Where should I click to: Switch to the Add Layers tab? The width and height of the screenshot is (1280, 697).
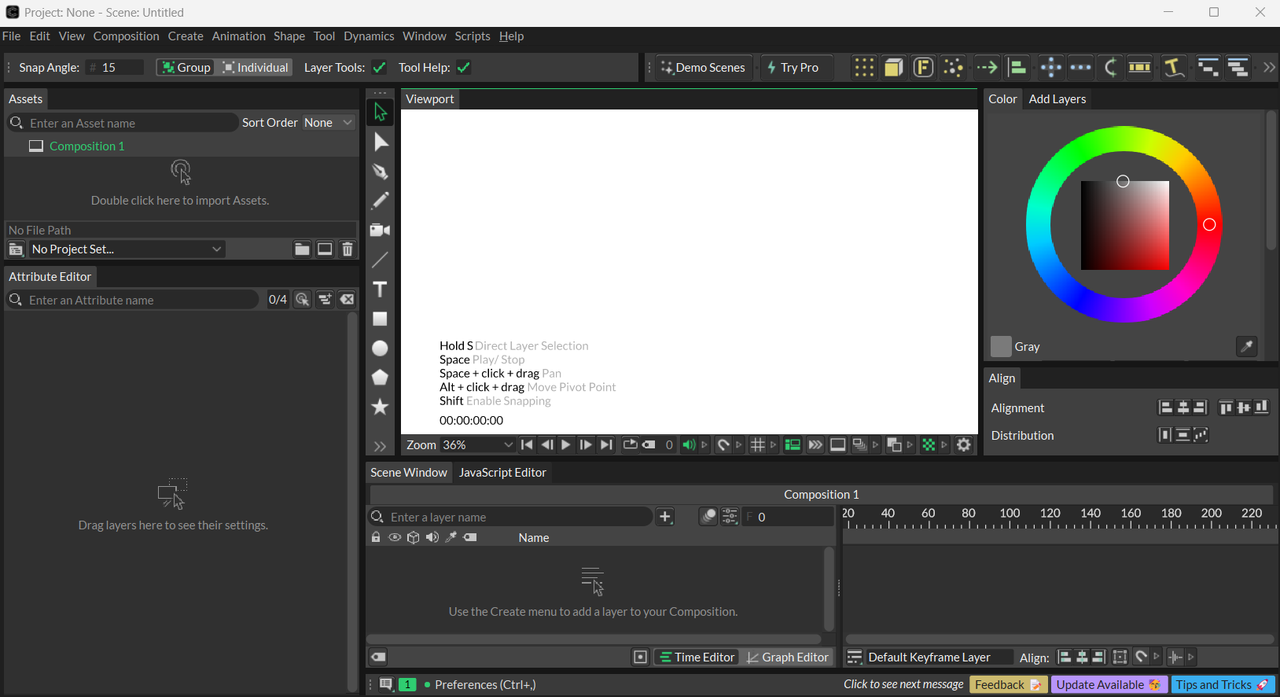tap(1057, 99)
